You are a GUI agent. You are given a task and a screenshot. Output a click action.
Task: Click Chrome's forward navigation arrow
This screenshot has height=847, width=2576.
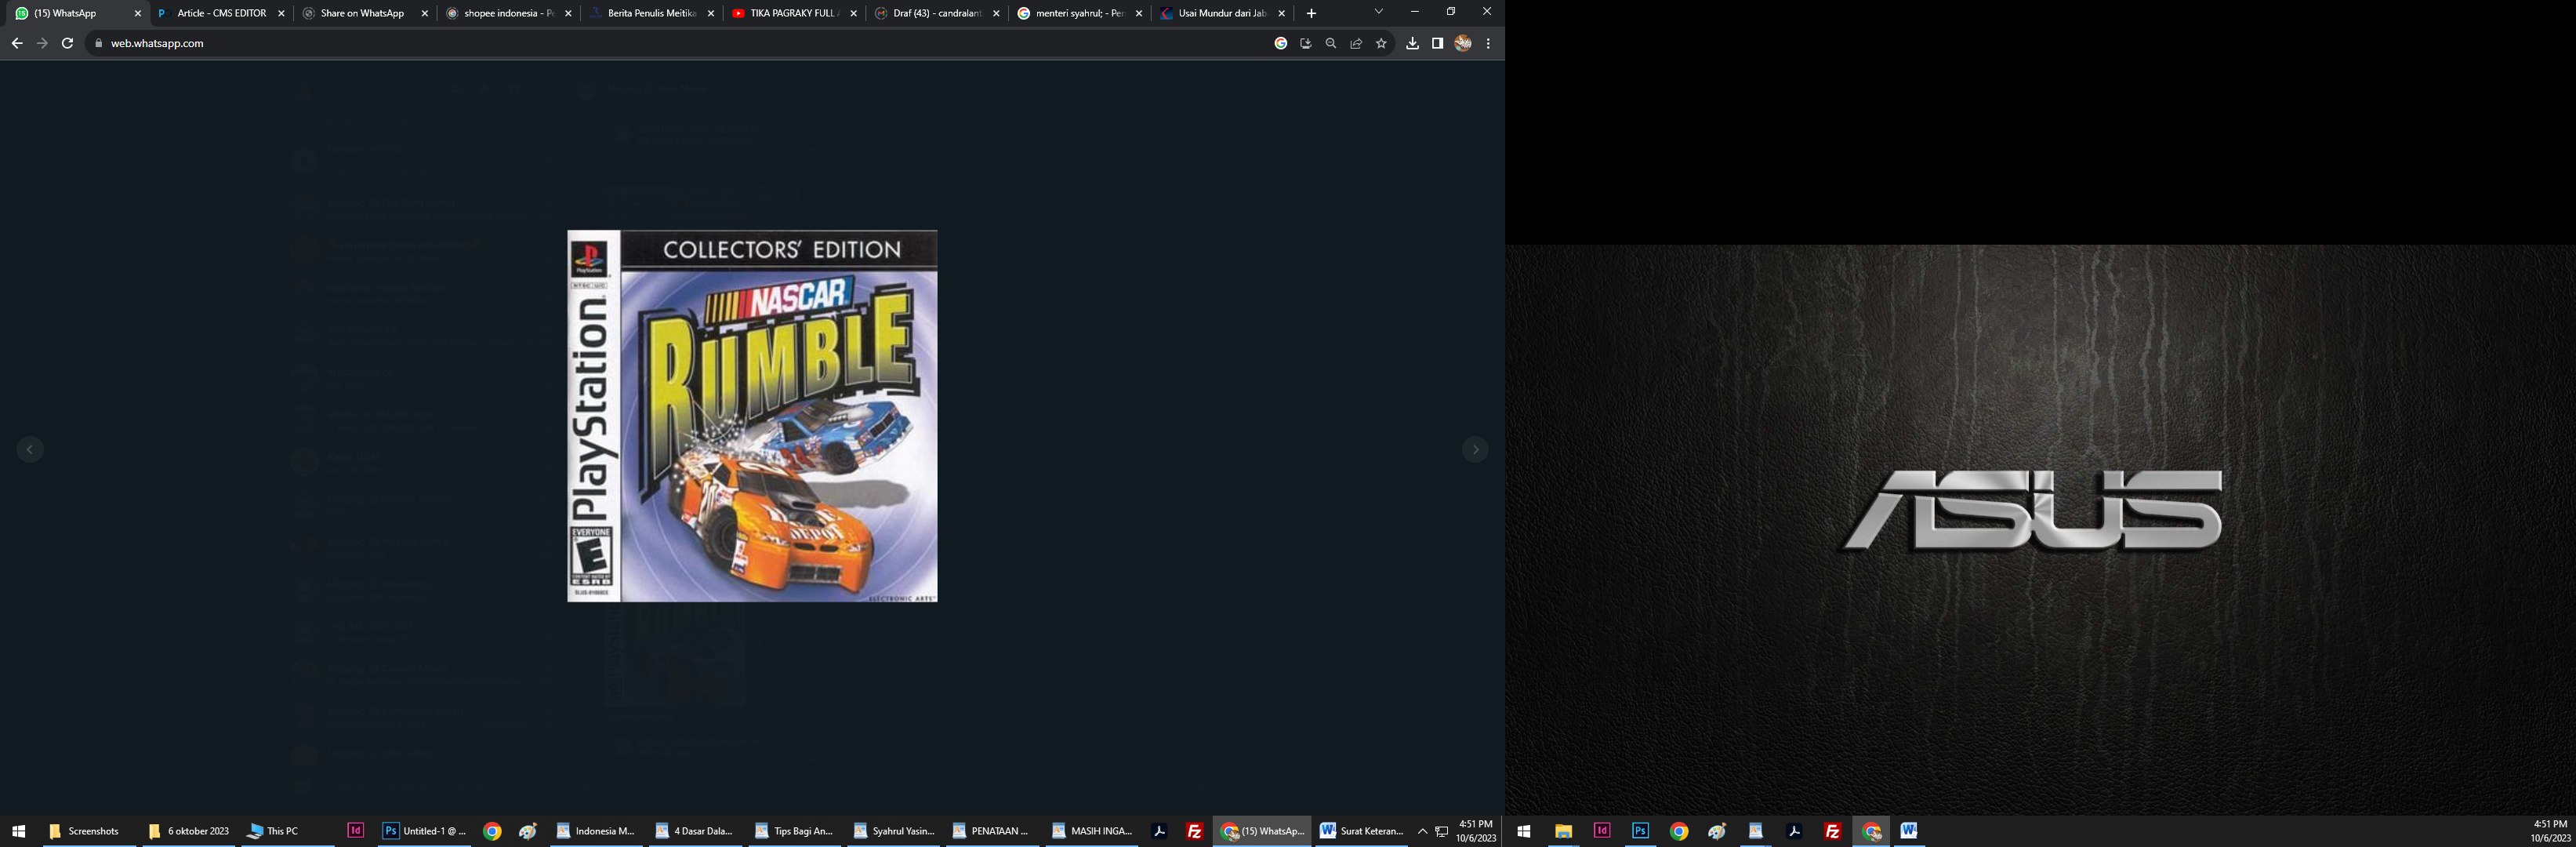point(42,43)
